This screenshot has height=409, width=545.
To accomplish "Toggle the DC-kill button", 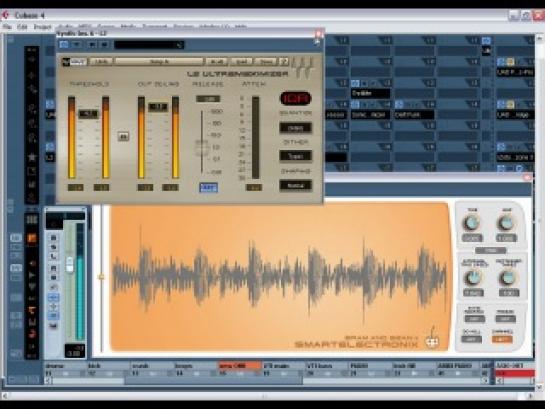I will [x=472, y=340].
